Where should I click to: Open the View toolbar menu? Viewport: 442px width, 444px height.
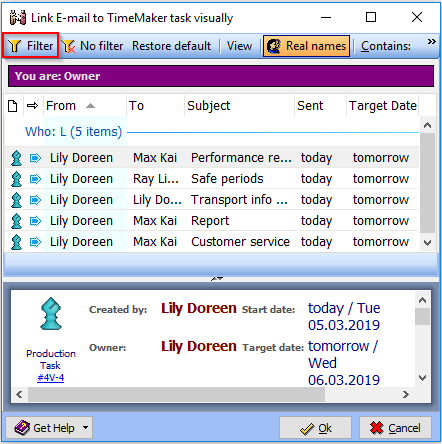[x=239, y=46]
